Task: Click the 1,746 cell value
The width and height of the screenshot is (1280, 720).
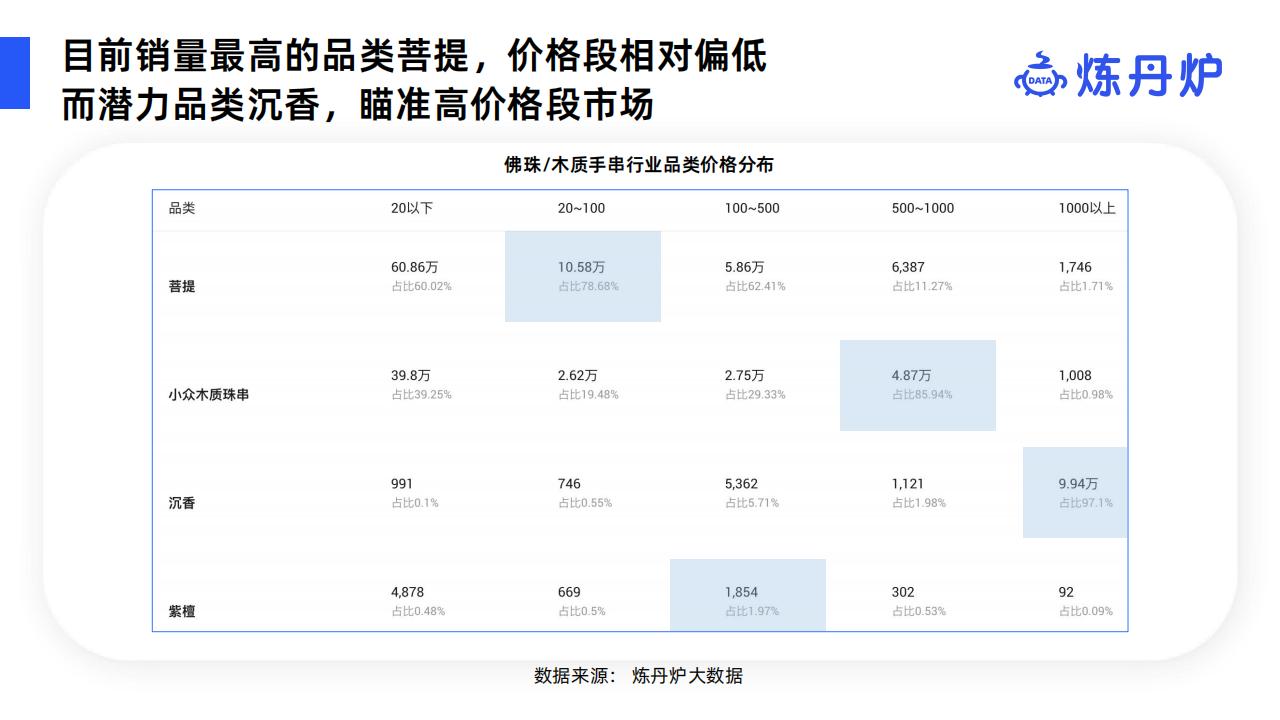Action: (1075, 267)
